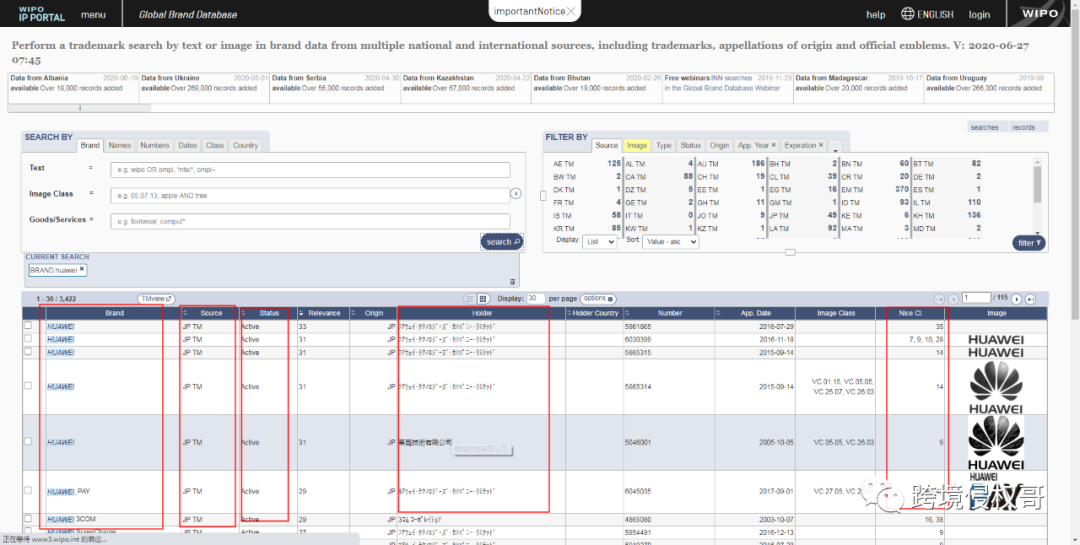Open the TMview link button
The width and height of the screenshot is (1080, 545).
tap(156, 298)
